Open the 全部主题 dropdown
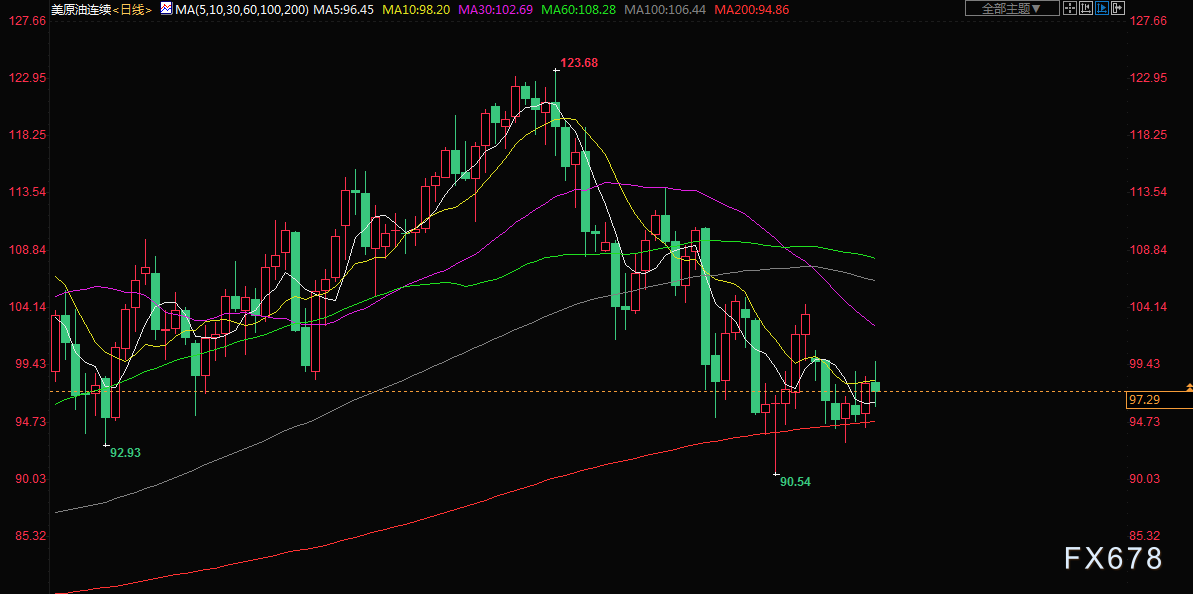Image resolution: width=1193 pixels, height=594 pixels. coord(1012,8)
